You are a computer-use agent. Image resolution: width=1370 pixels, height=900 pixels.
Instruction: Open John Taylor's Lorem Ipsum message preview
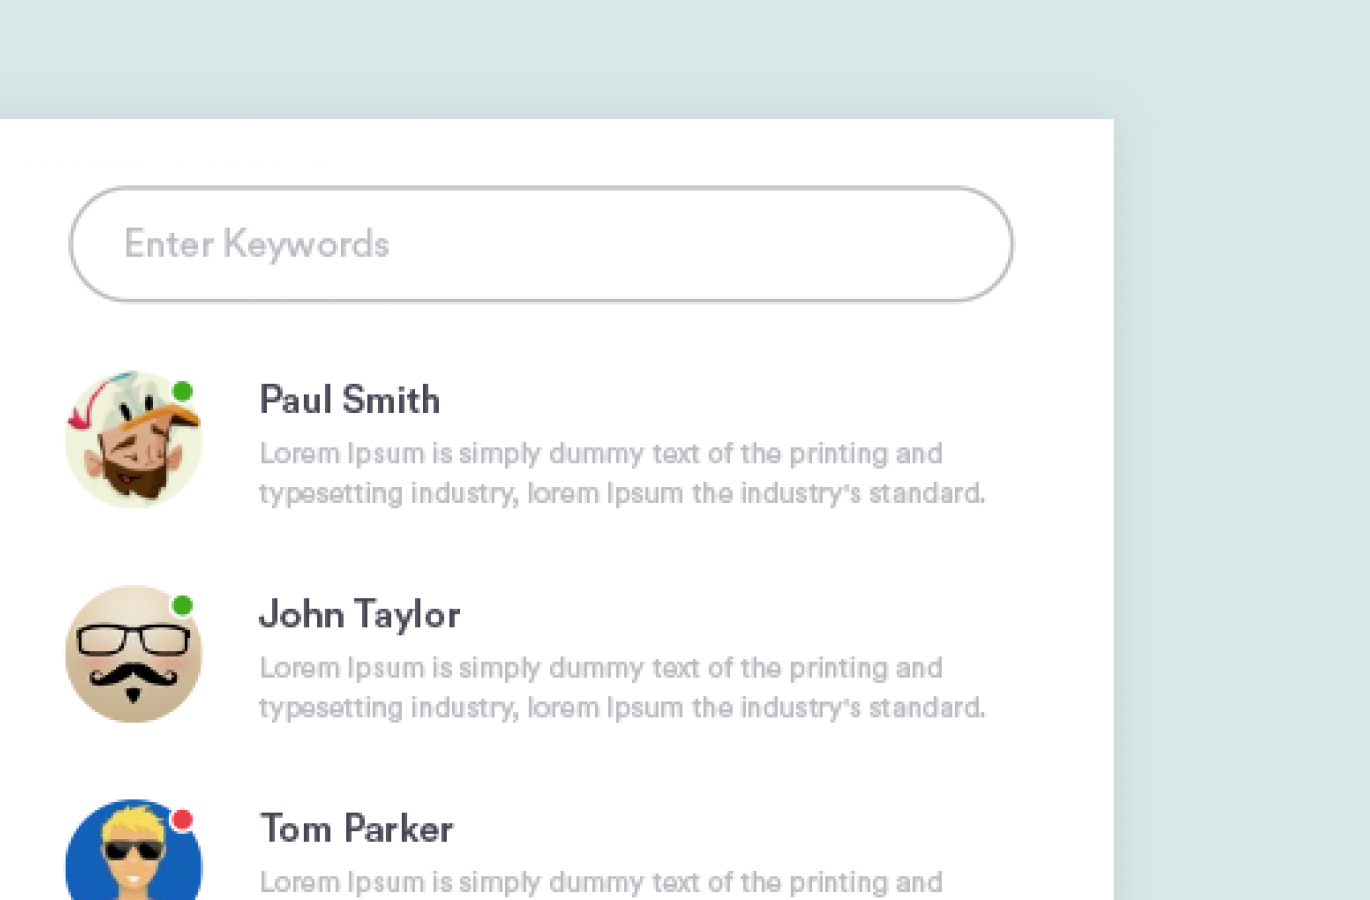point(622,687)
